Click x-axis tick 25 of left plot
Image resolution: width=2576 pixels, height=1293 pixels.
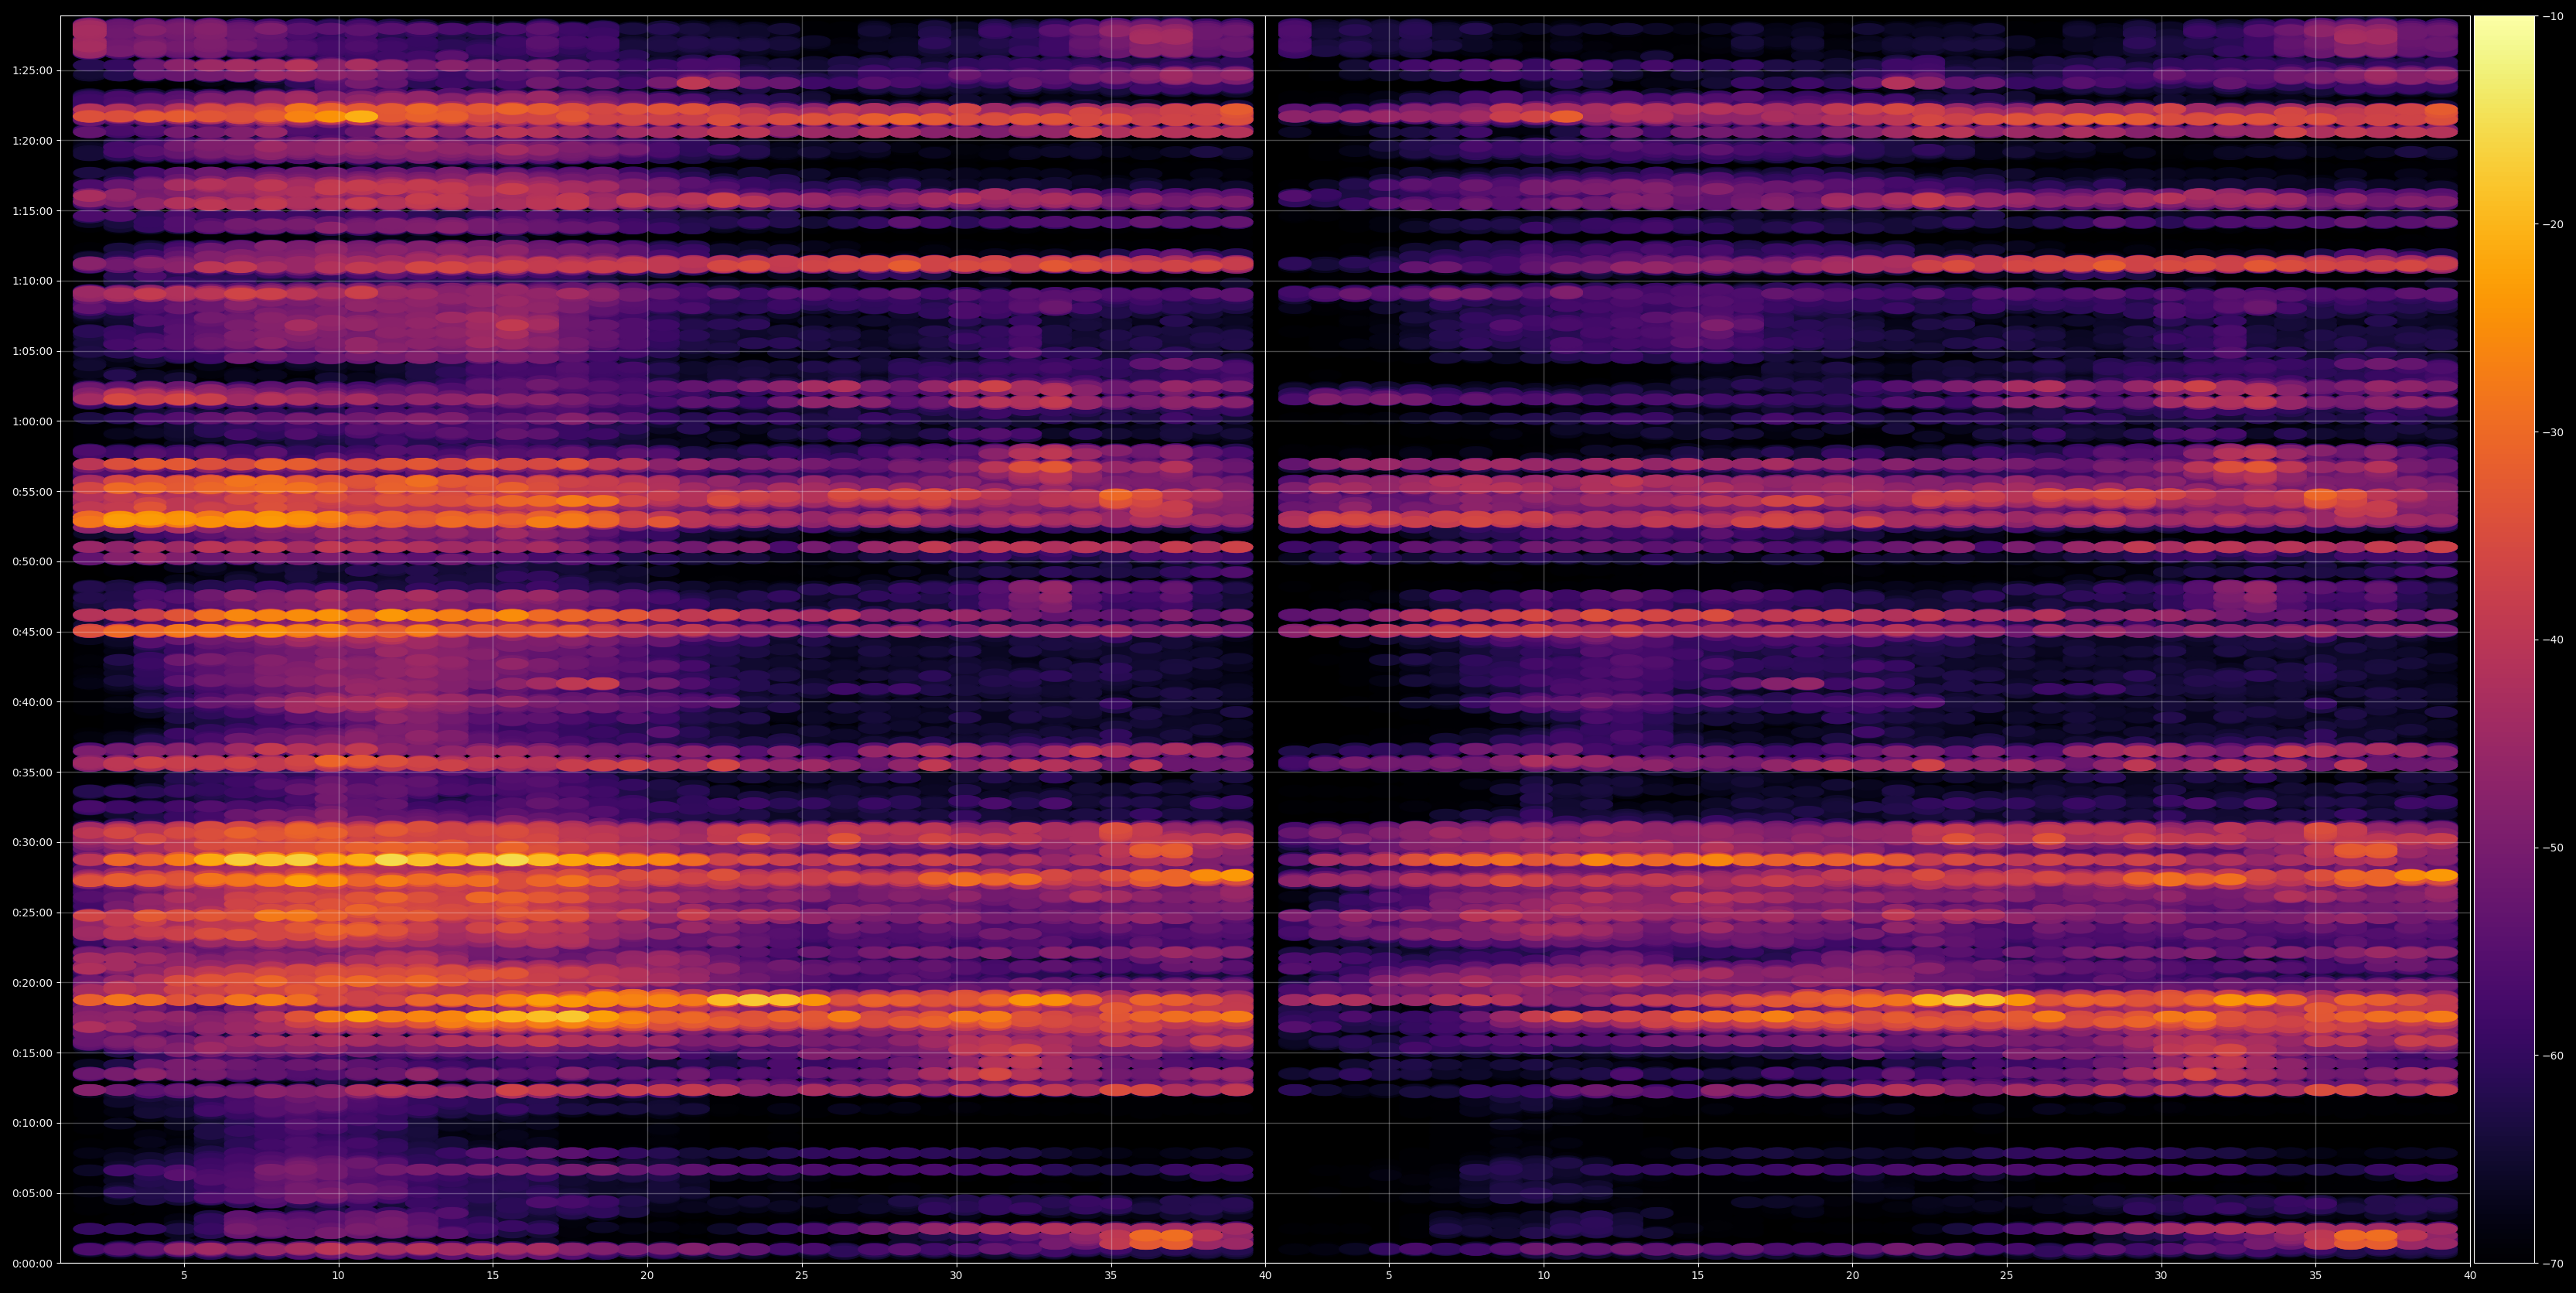click(x=802, y=1276)
